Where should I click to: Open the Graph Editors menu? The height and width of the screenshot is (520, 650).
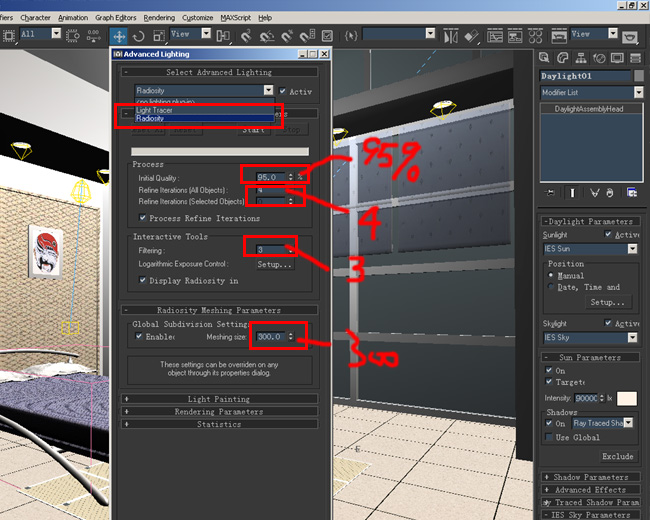pos(116,18)
